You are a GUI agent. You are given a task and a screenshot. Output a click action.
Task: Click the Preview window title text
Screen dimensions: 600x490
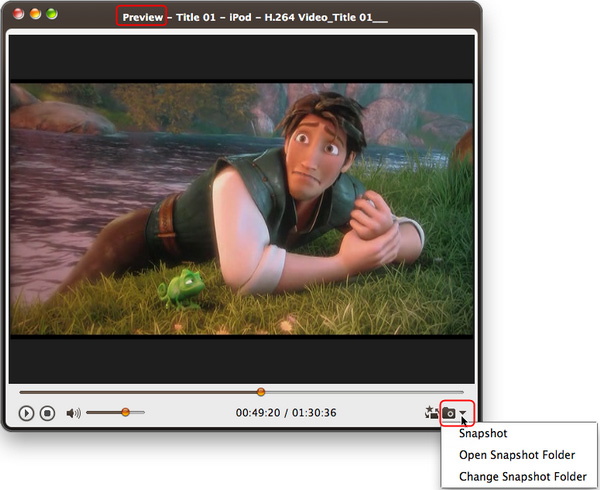(x=142, y=17)
